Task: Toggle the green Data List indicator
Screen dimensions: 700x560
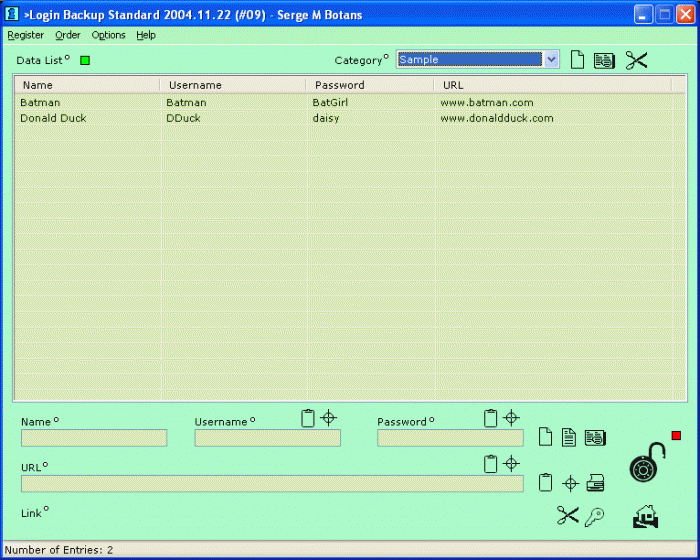Action: (85, 61)
